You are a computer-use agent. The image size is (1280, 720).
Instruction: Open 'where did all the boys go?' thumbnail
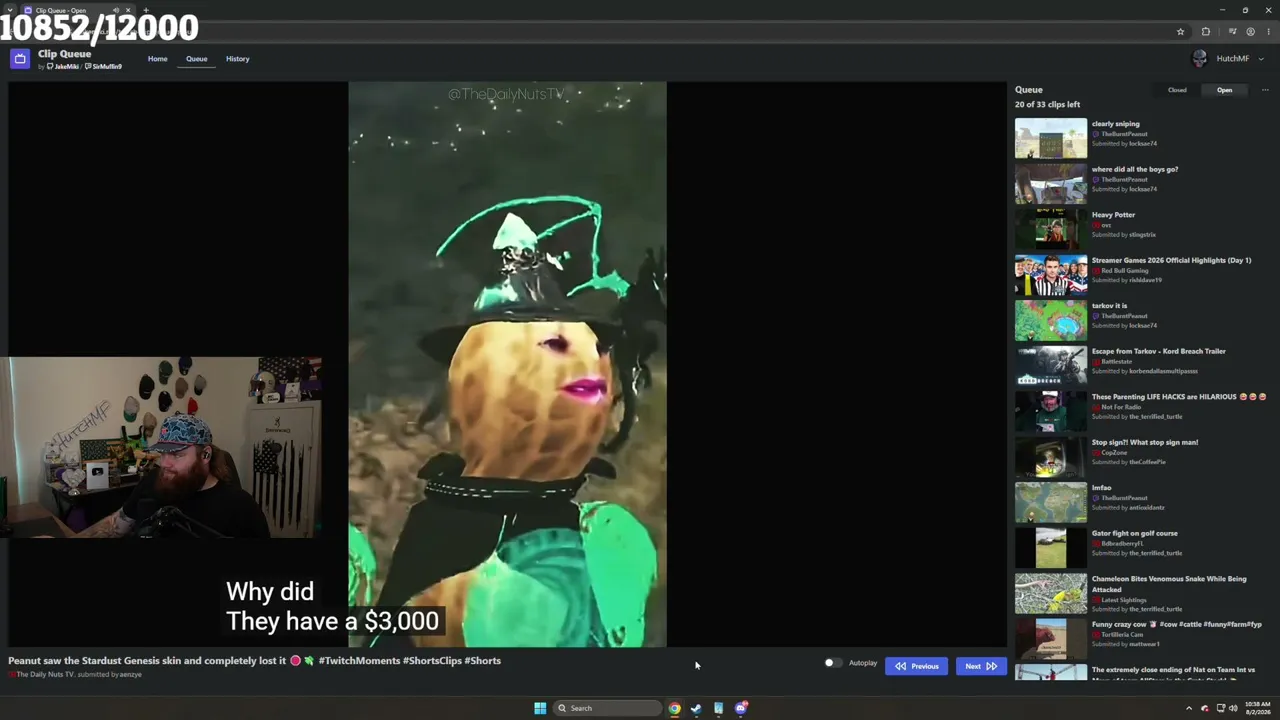click(x=1051, y=184)
